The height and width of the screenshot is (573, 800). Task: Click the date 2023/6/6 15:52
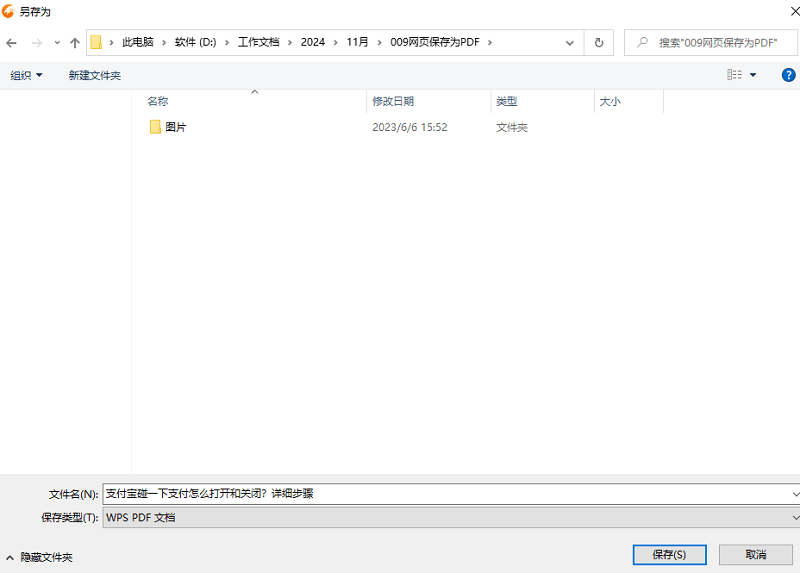coord(410,127)
